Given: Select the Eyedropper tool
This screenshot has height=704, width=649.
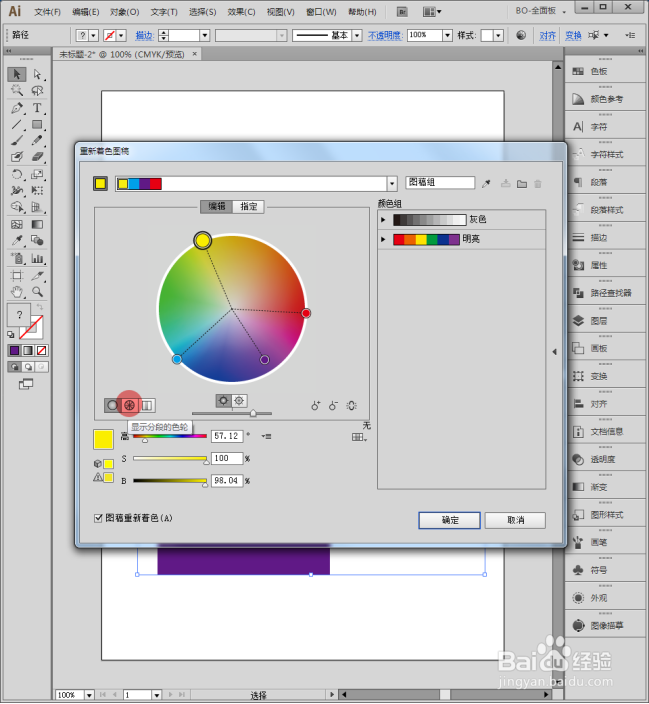Looking at the screenshot, I should coord(17,241).
